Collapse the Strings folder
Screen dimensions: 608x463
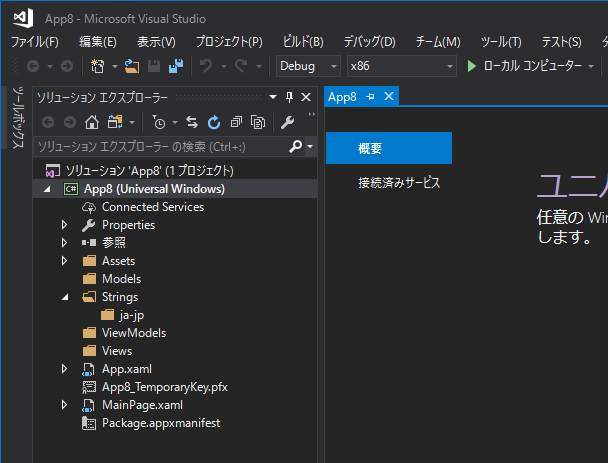pyautogui.click(x=65, y=297)
